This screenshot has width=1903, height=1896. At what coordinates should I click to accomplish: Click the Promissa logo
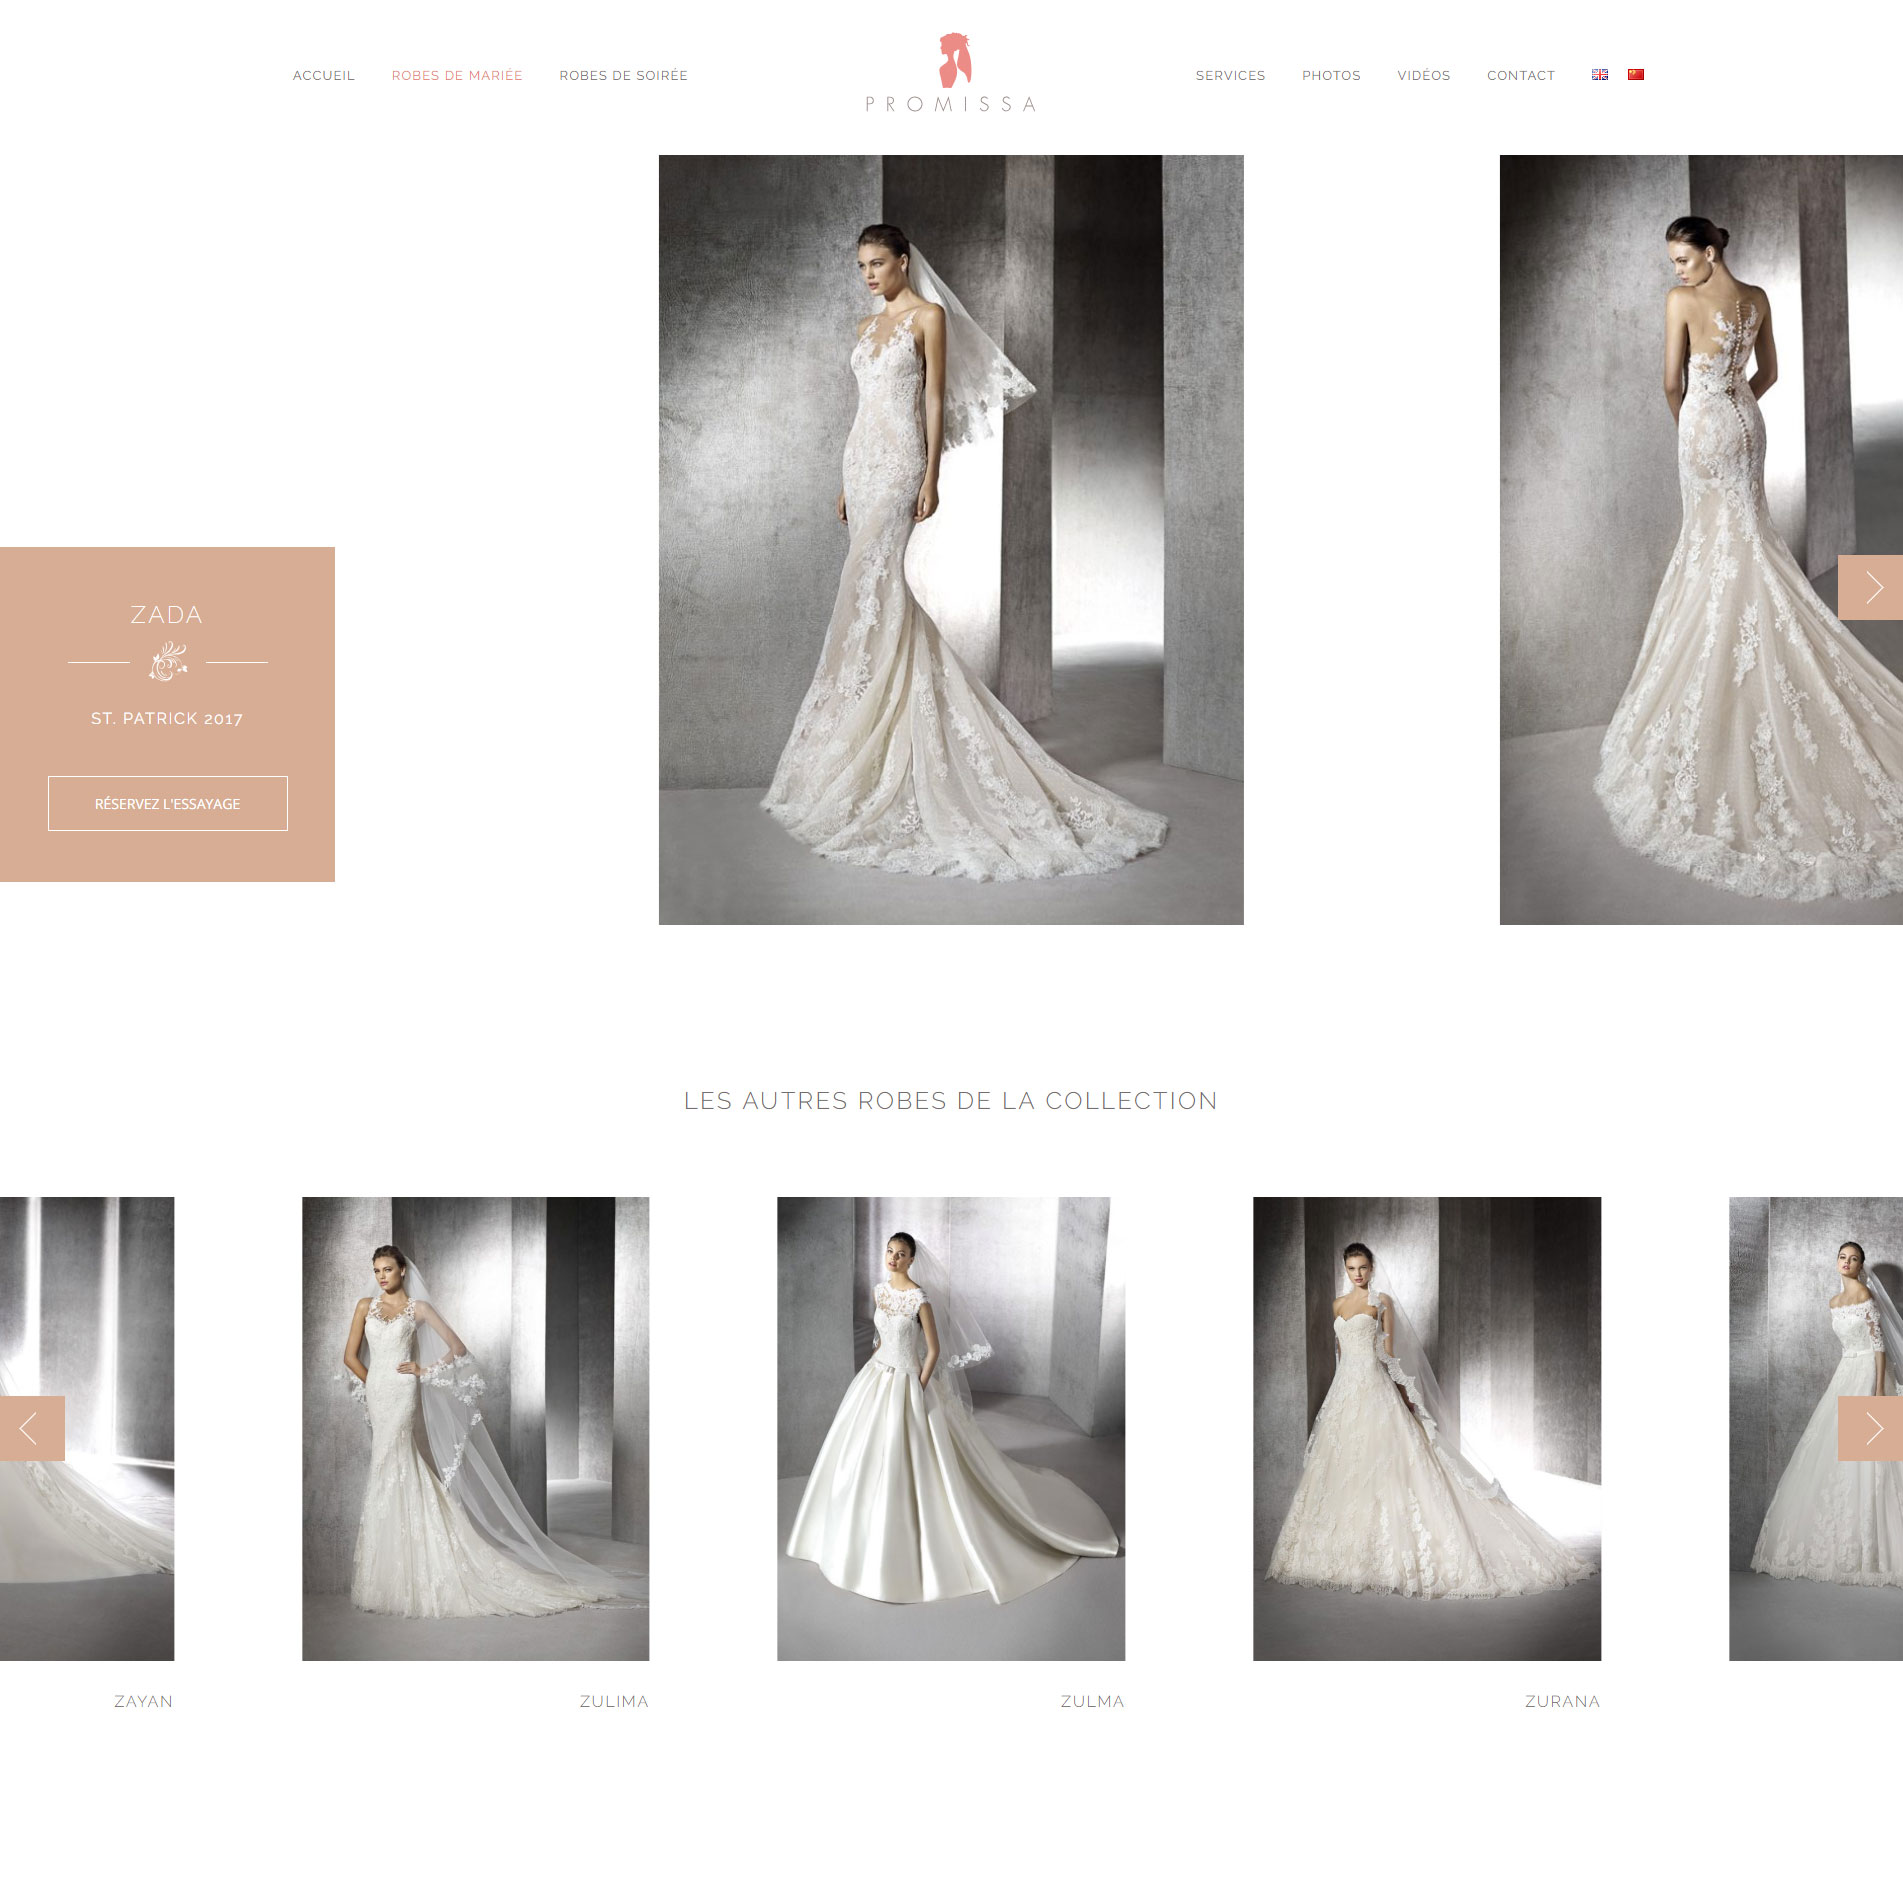951,73
